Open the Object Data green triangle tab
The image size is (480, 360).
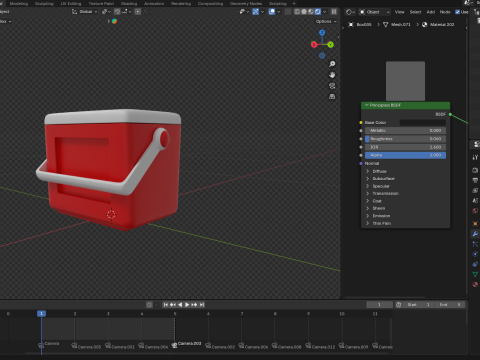pyautogui.click(x=475, y=274)
